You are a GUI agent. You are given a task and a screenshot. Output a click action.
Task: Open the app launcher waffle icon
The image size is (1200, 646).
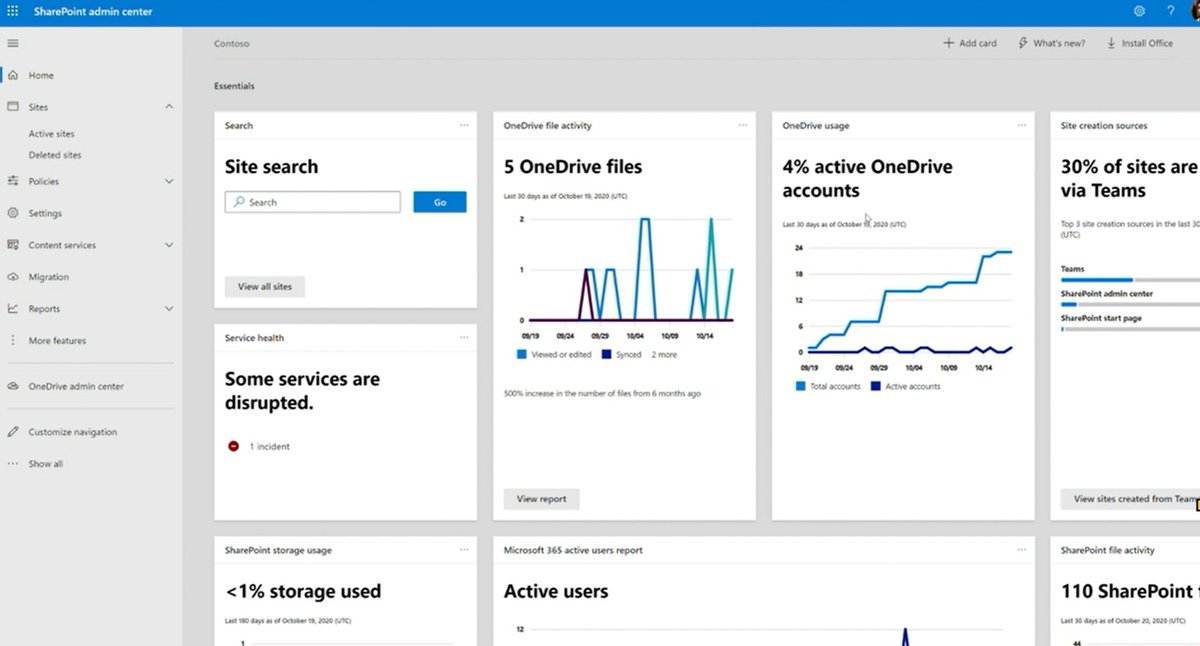click(x=13, y=11)
